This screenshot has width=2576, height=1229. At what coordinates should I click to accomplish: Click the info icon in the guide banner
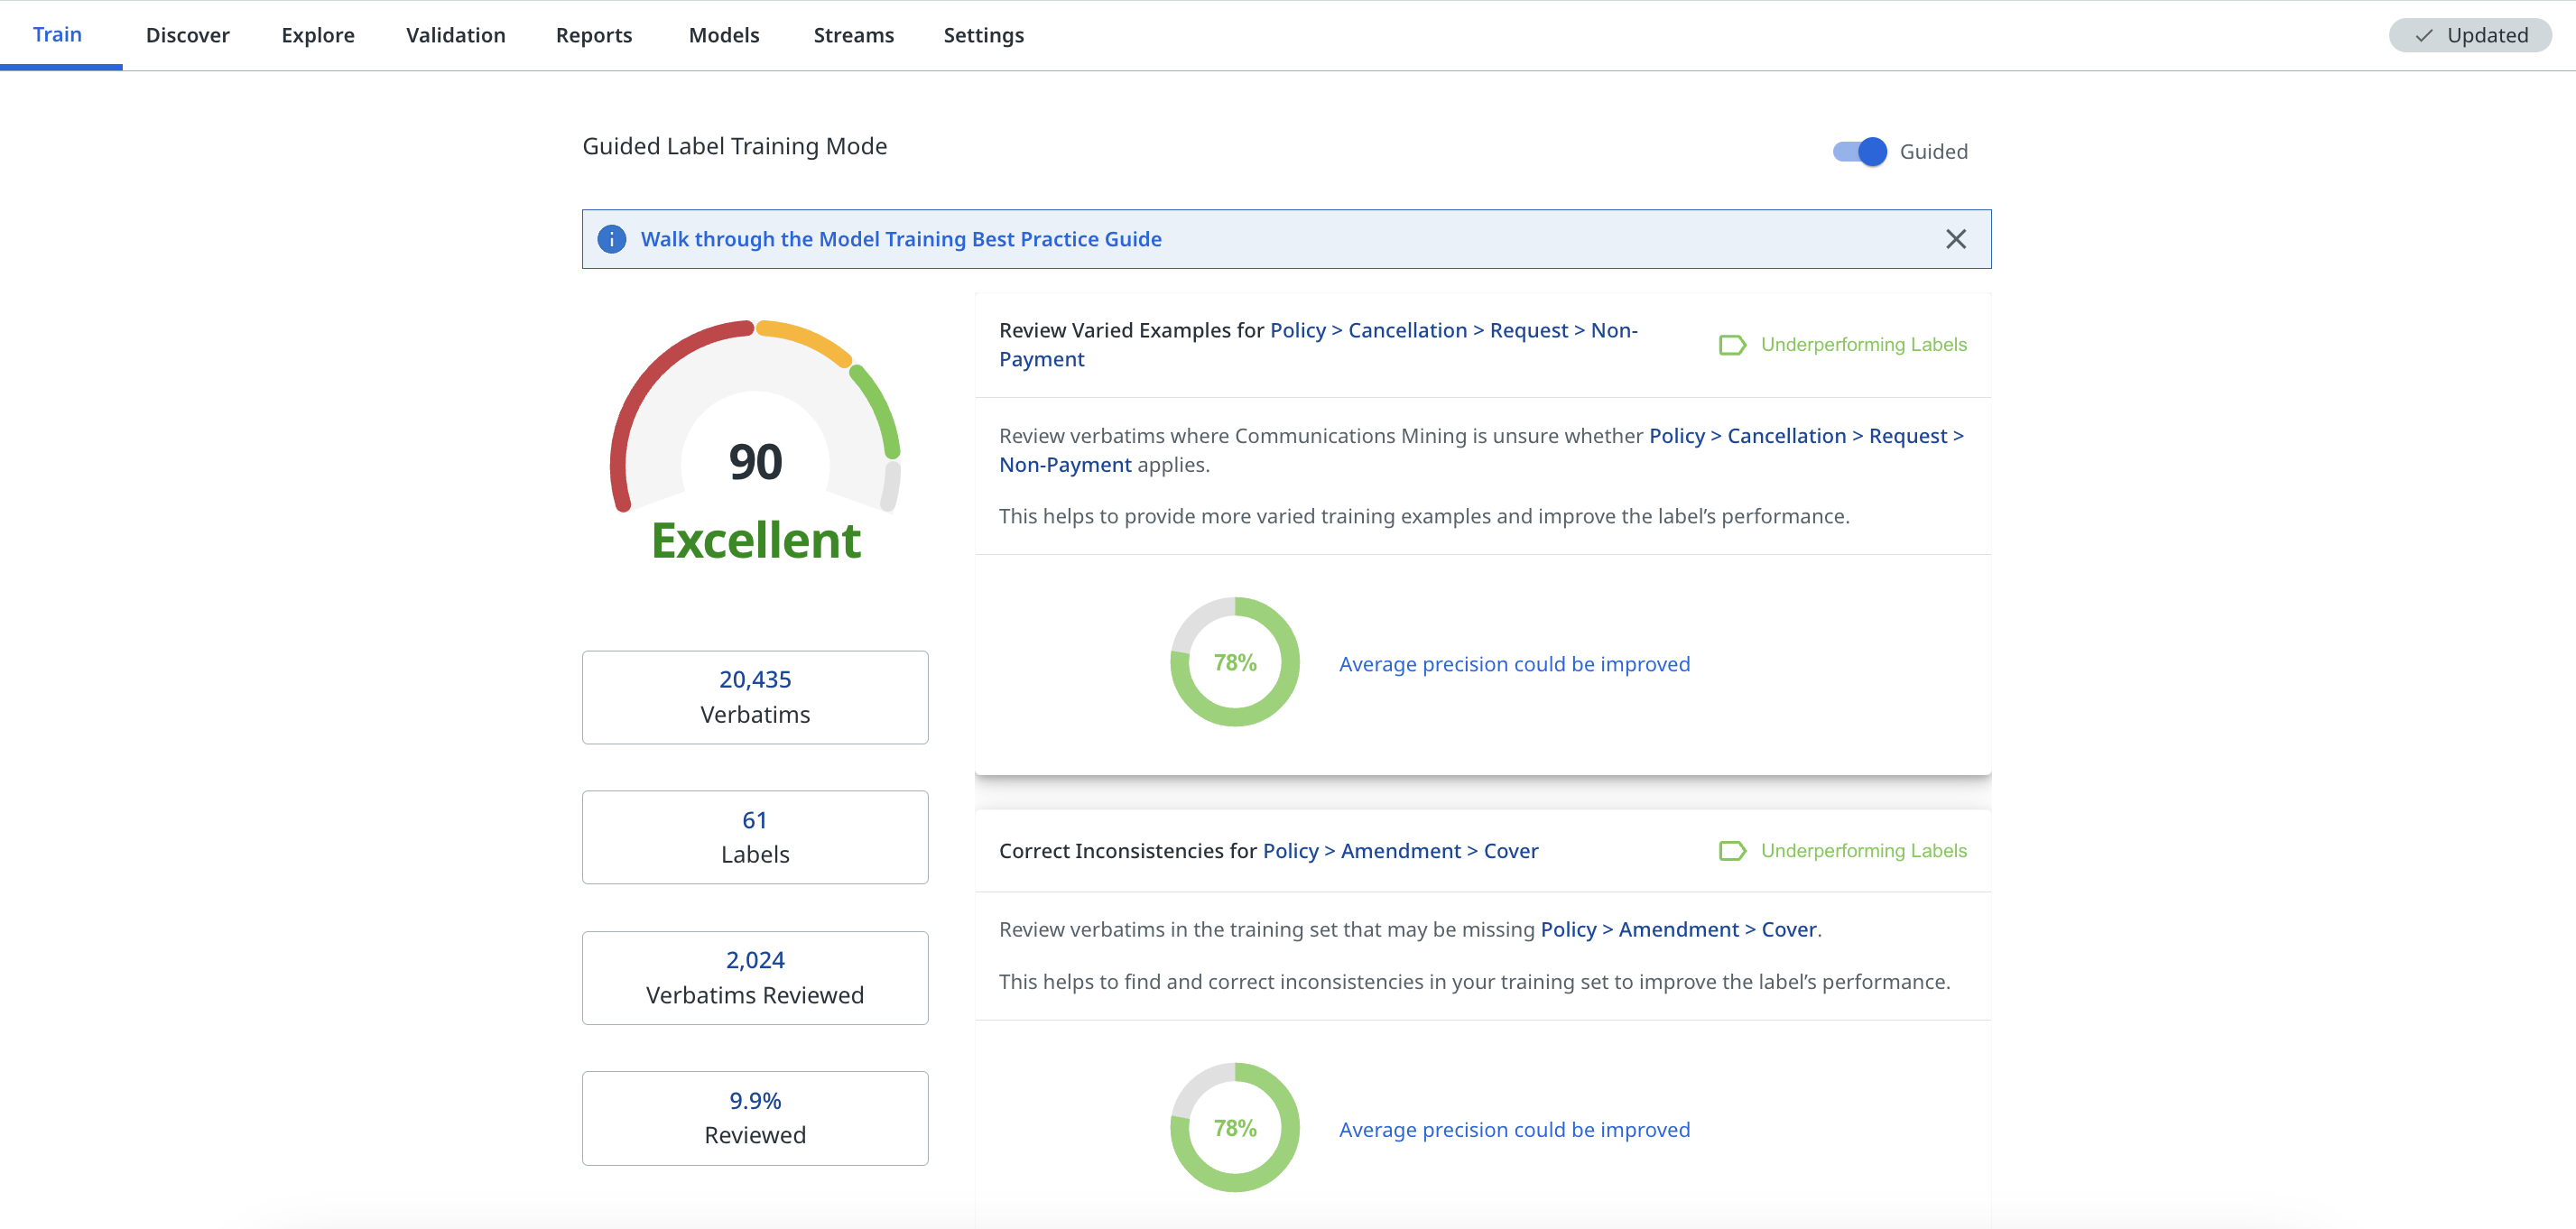coord(612,239)
